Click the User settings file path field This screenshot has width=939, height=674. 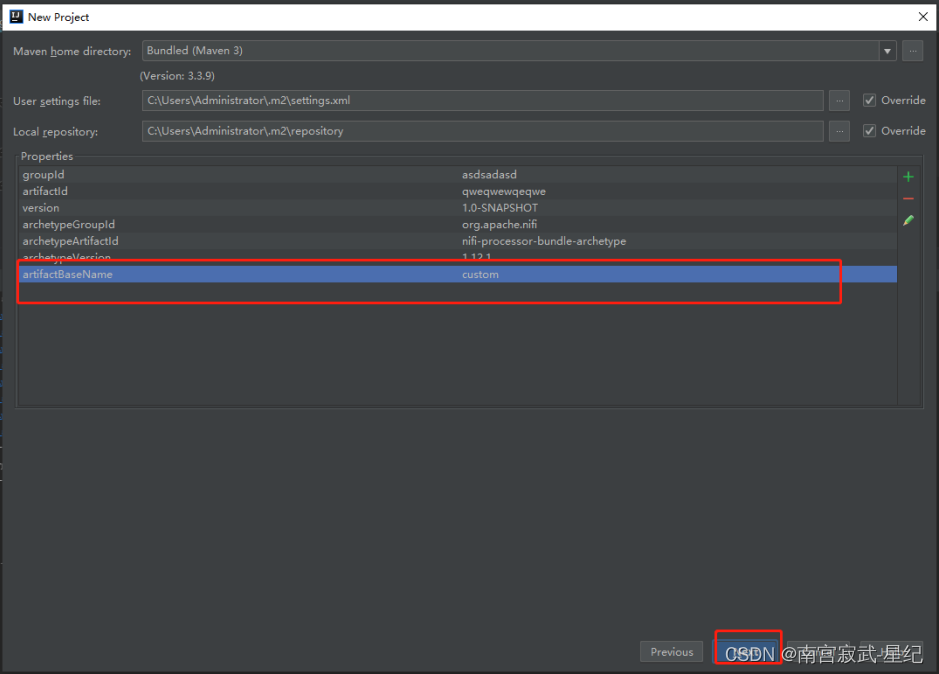click(x=483, y=101)
